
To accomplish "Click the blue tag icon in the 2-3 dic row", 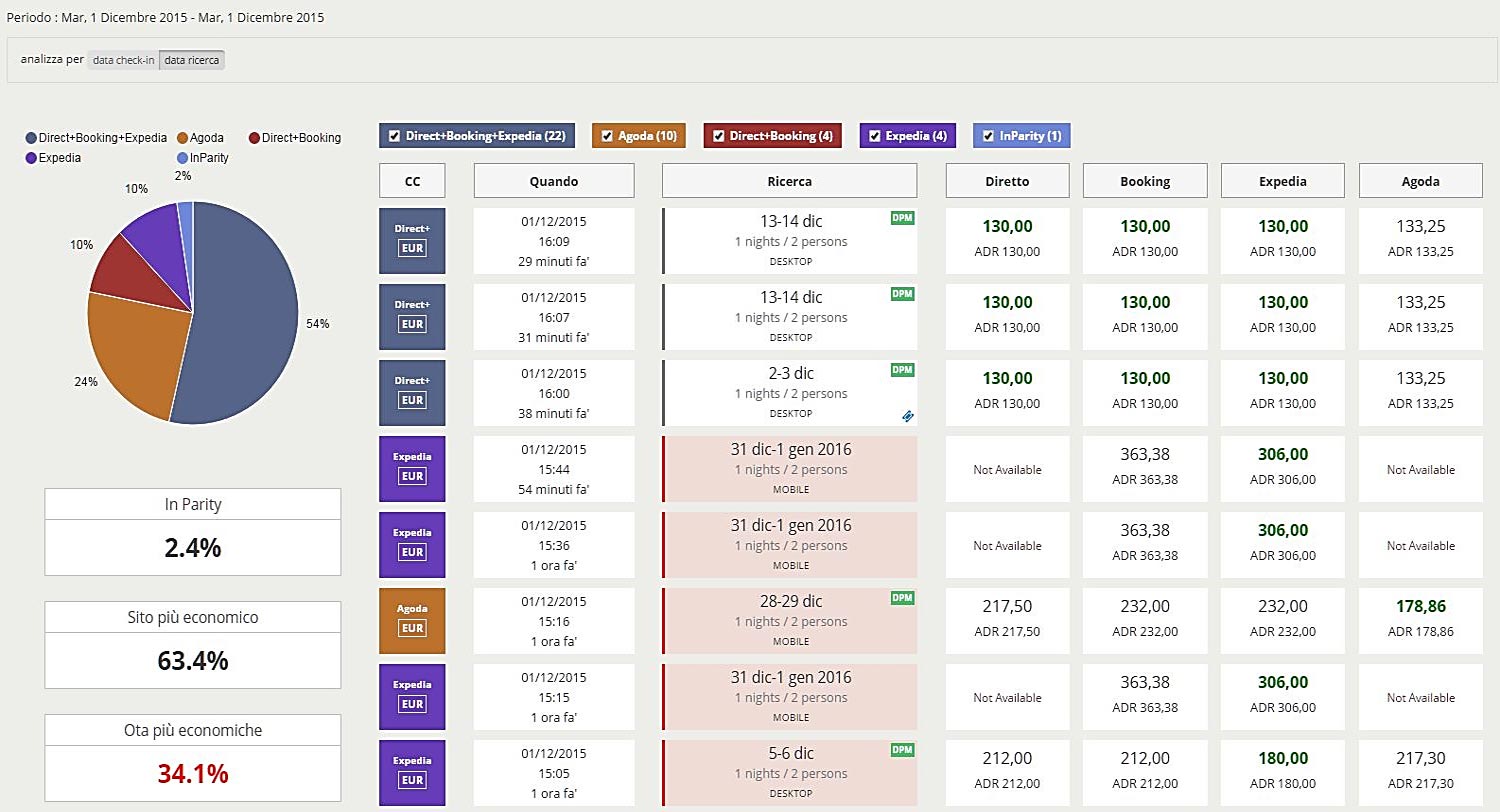I will (x=907, y=415).
